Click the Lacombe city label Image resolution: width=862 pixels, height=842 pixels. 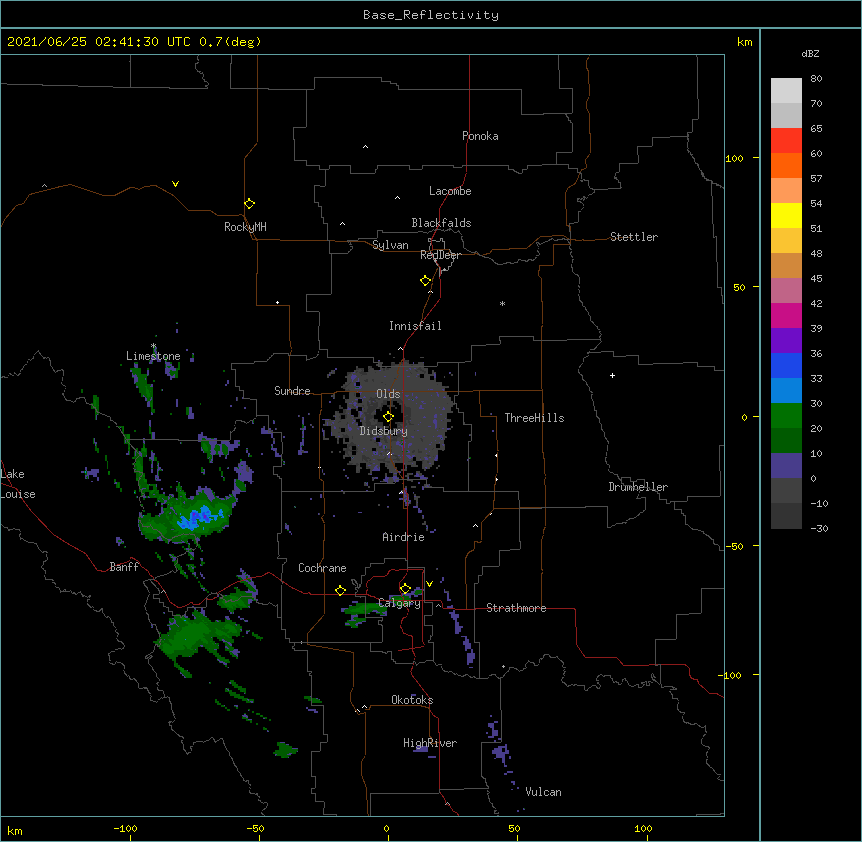(x=450, y=191)
